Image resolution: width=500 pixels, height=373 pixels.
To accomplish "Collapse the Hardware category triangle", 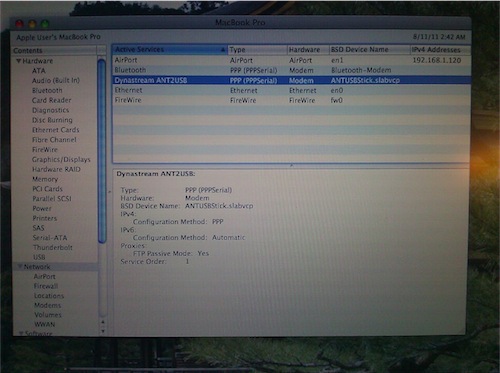I will [19, 61].
